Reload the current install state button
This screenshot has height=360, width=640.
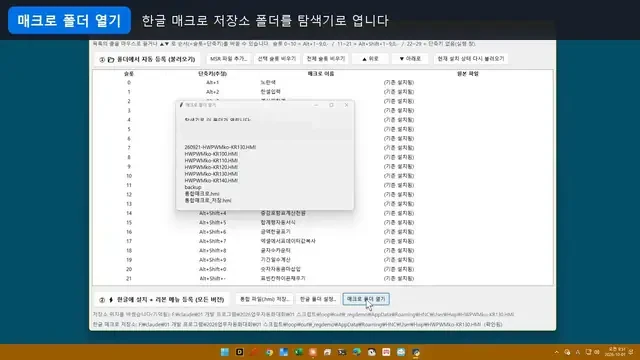[x=471, y=59]
